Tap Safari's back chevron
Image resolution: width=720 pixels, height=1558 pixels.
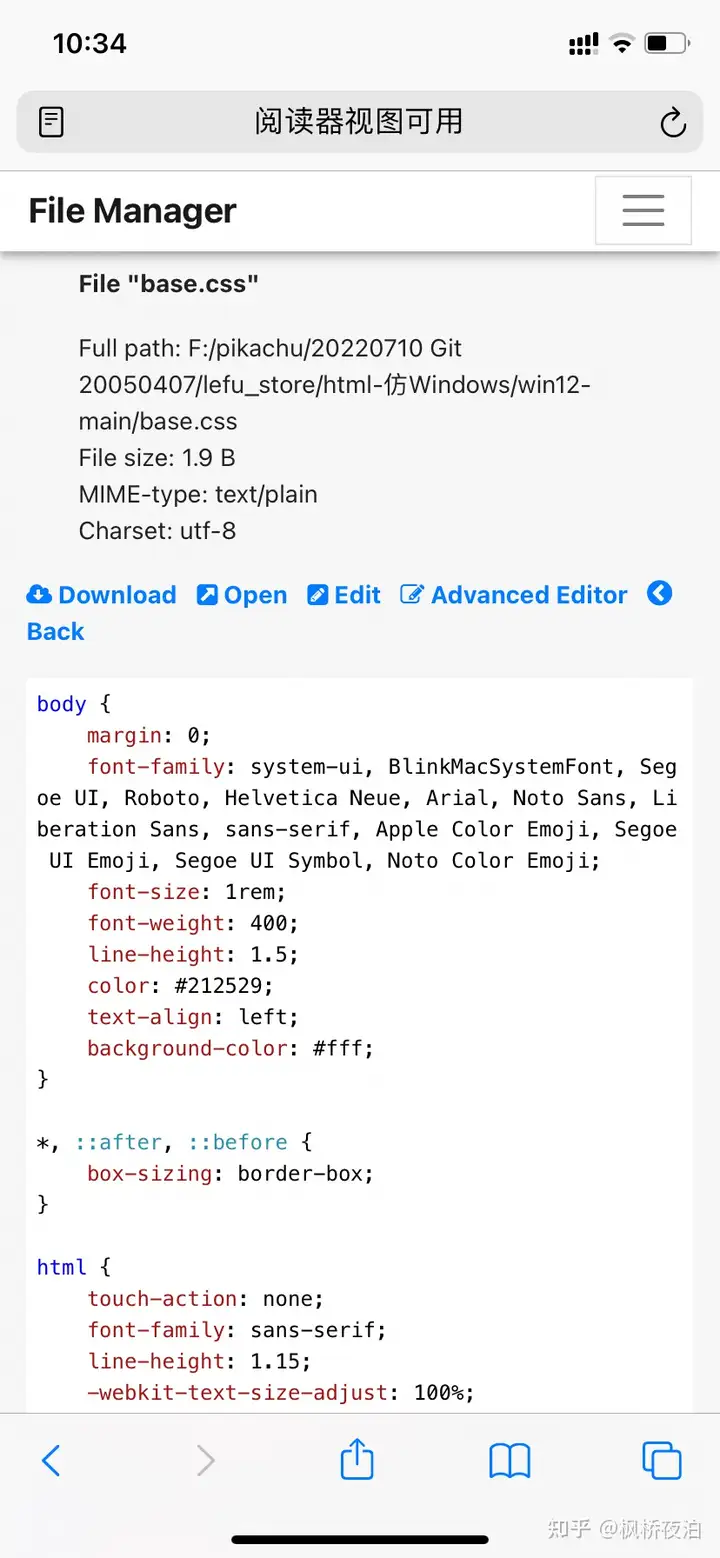click(x=51, y=1461)
